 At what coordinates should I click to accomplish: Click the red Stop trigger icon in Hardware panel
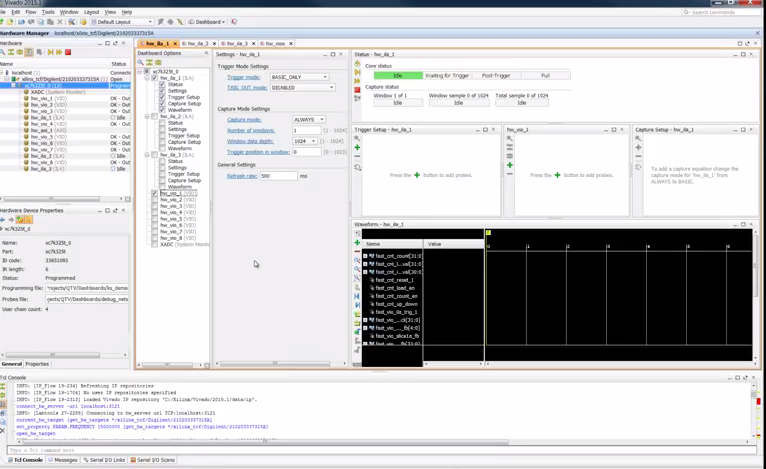68,52
